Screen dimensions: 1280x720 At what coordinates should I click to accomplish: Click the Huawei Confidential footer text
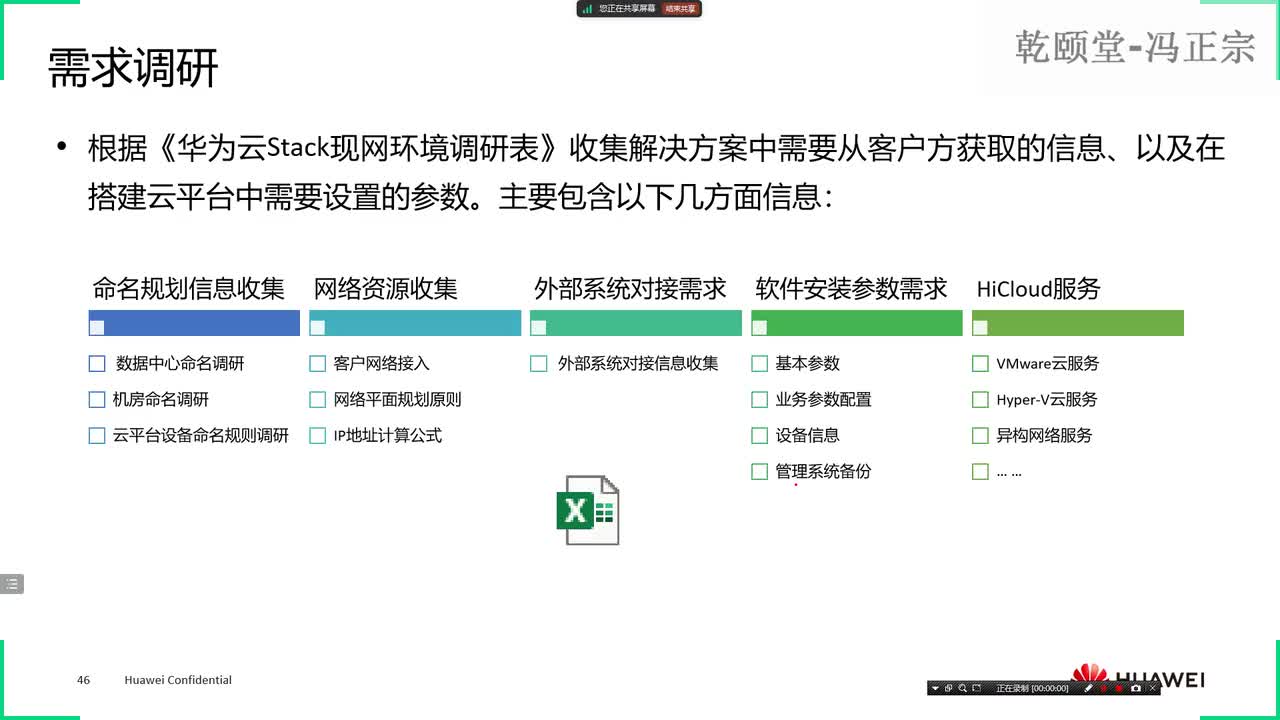tap(178, 680)
